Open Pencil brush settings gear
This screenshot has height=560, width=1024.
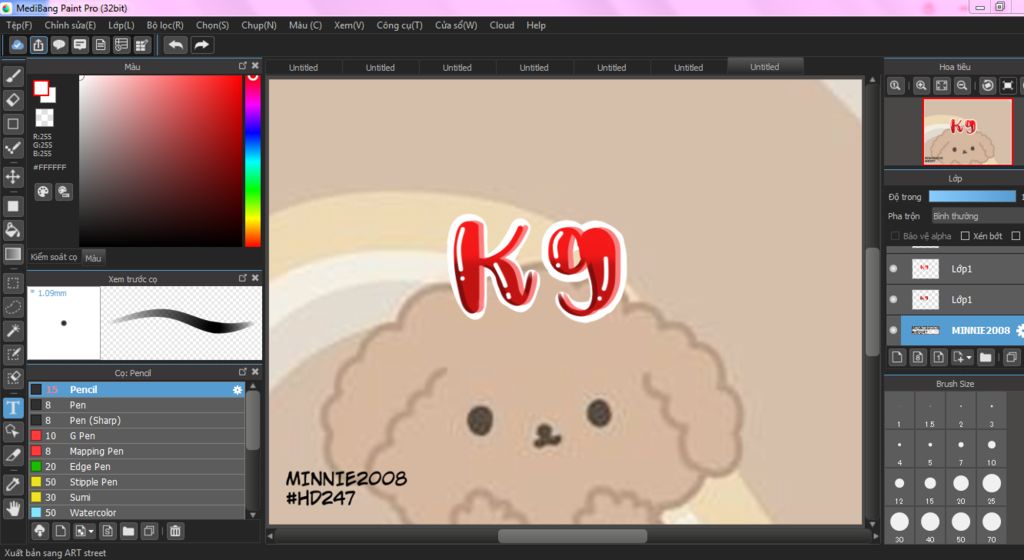click(237, 390)
